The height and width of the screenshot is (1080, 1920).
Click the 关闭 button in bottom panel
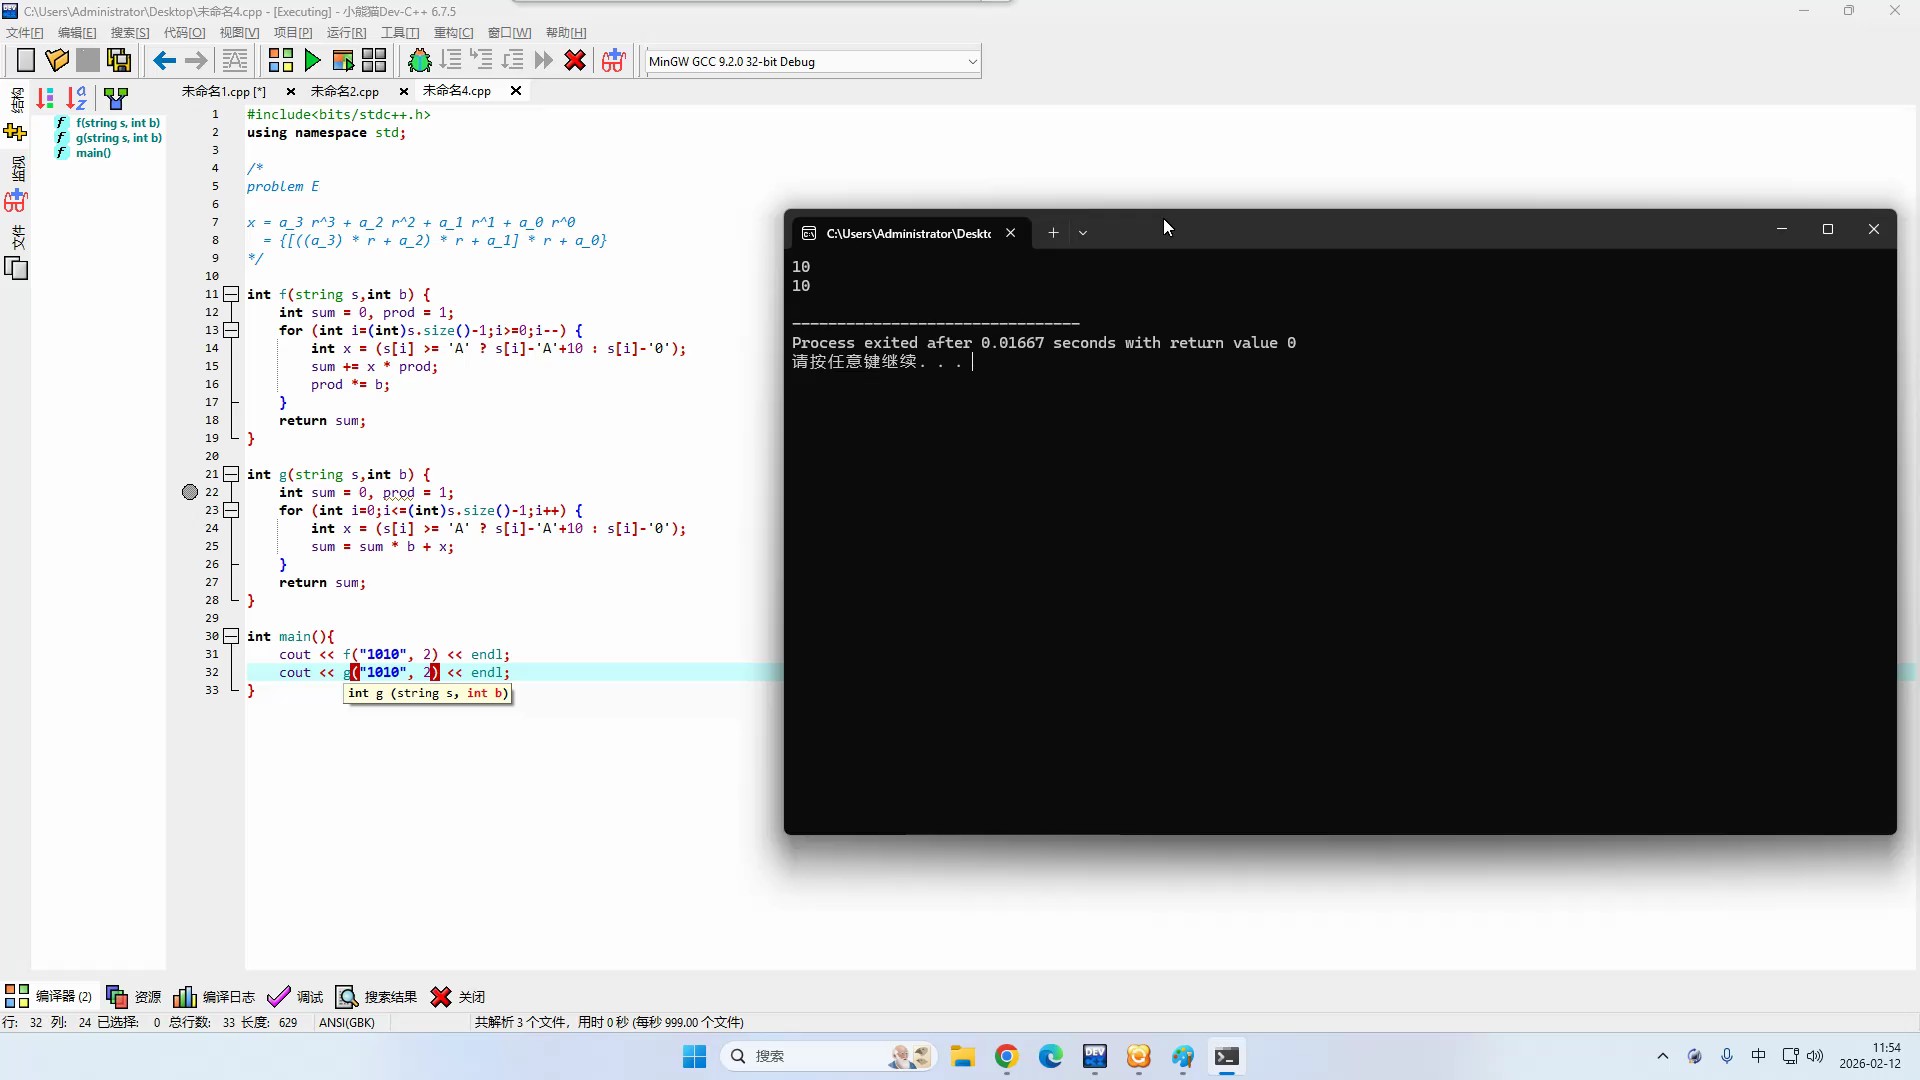point(458,997)
